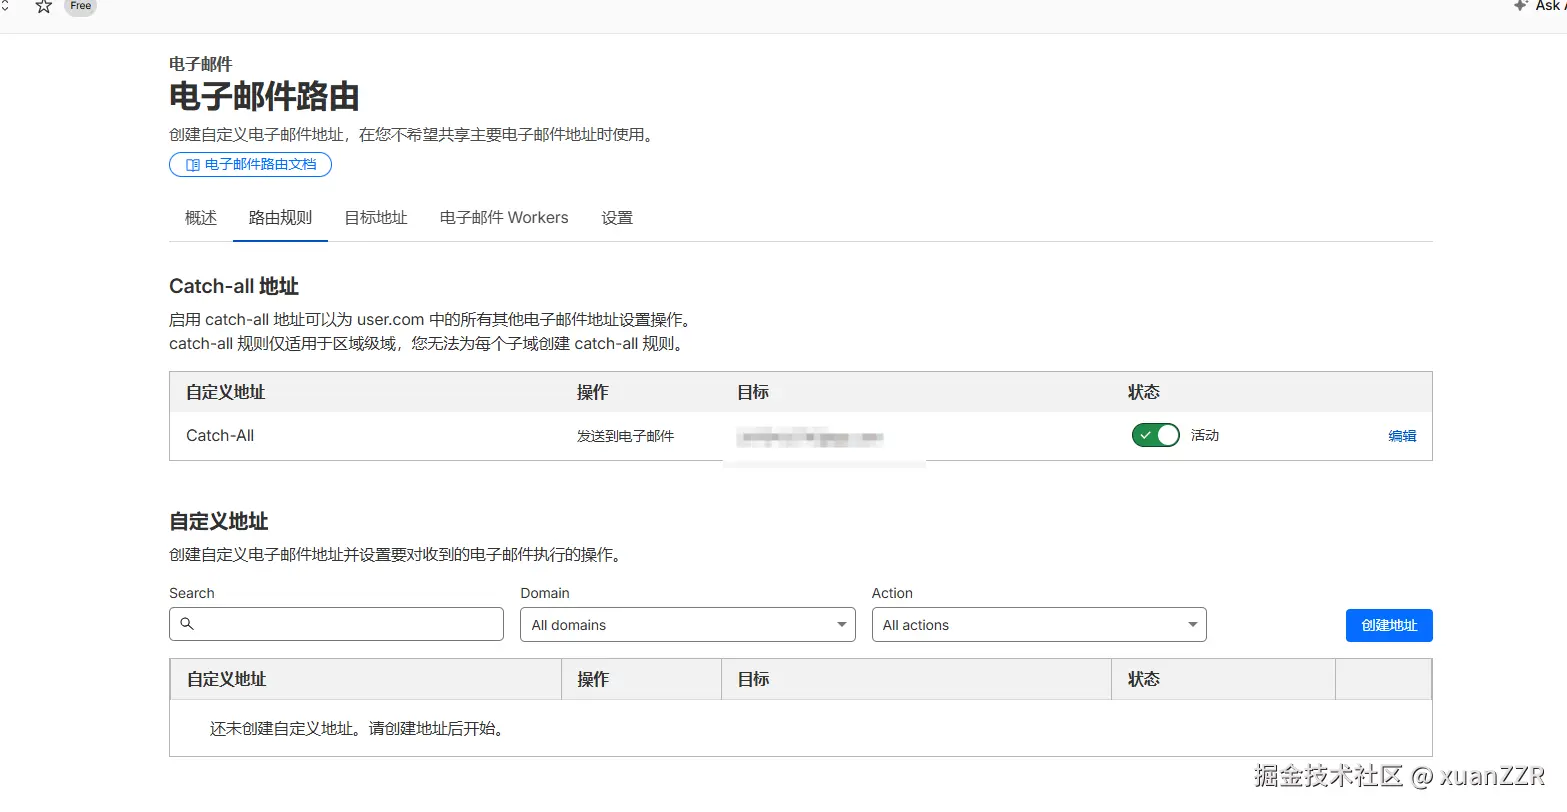Click the blurred target email address

(x=810, y=437)
